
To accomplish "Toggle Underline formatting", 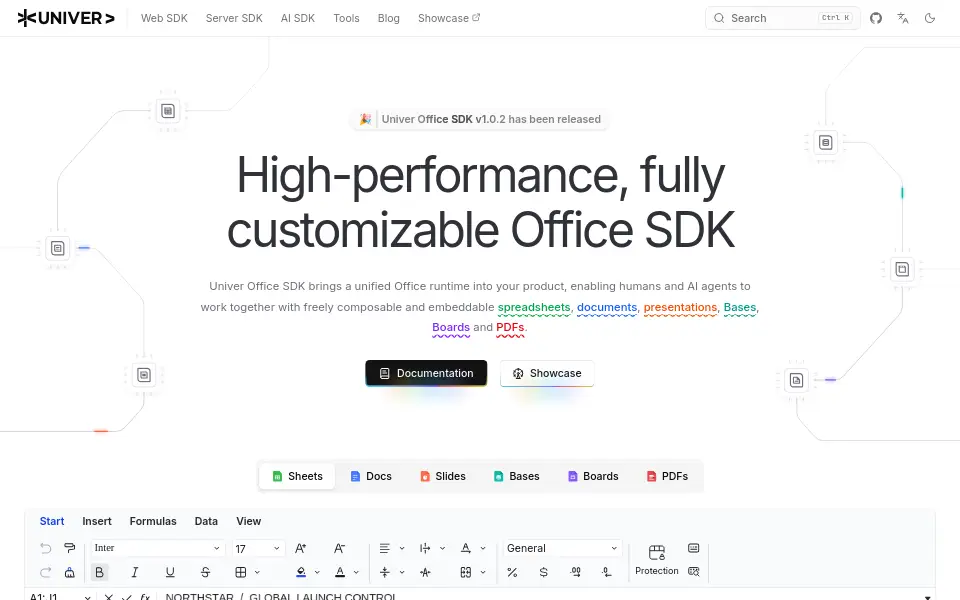I will click(x=170, y=572).
